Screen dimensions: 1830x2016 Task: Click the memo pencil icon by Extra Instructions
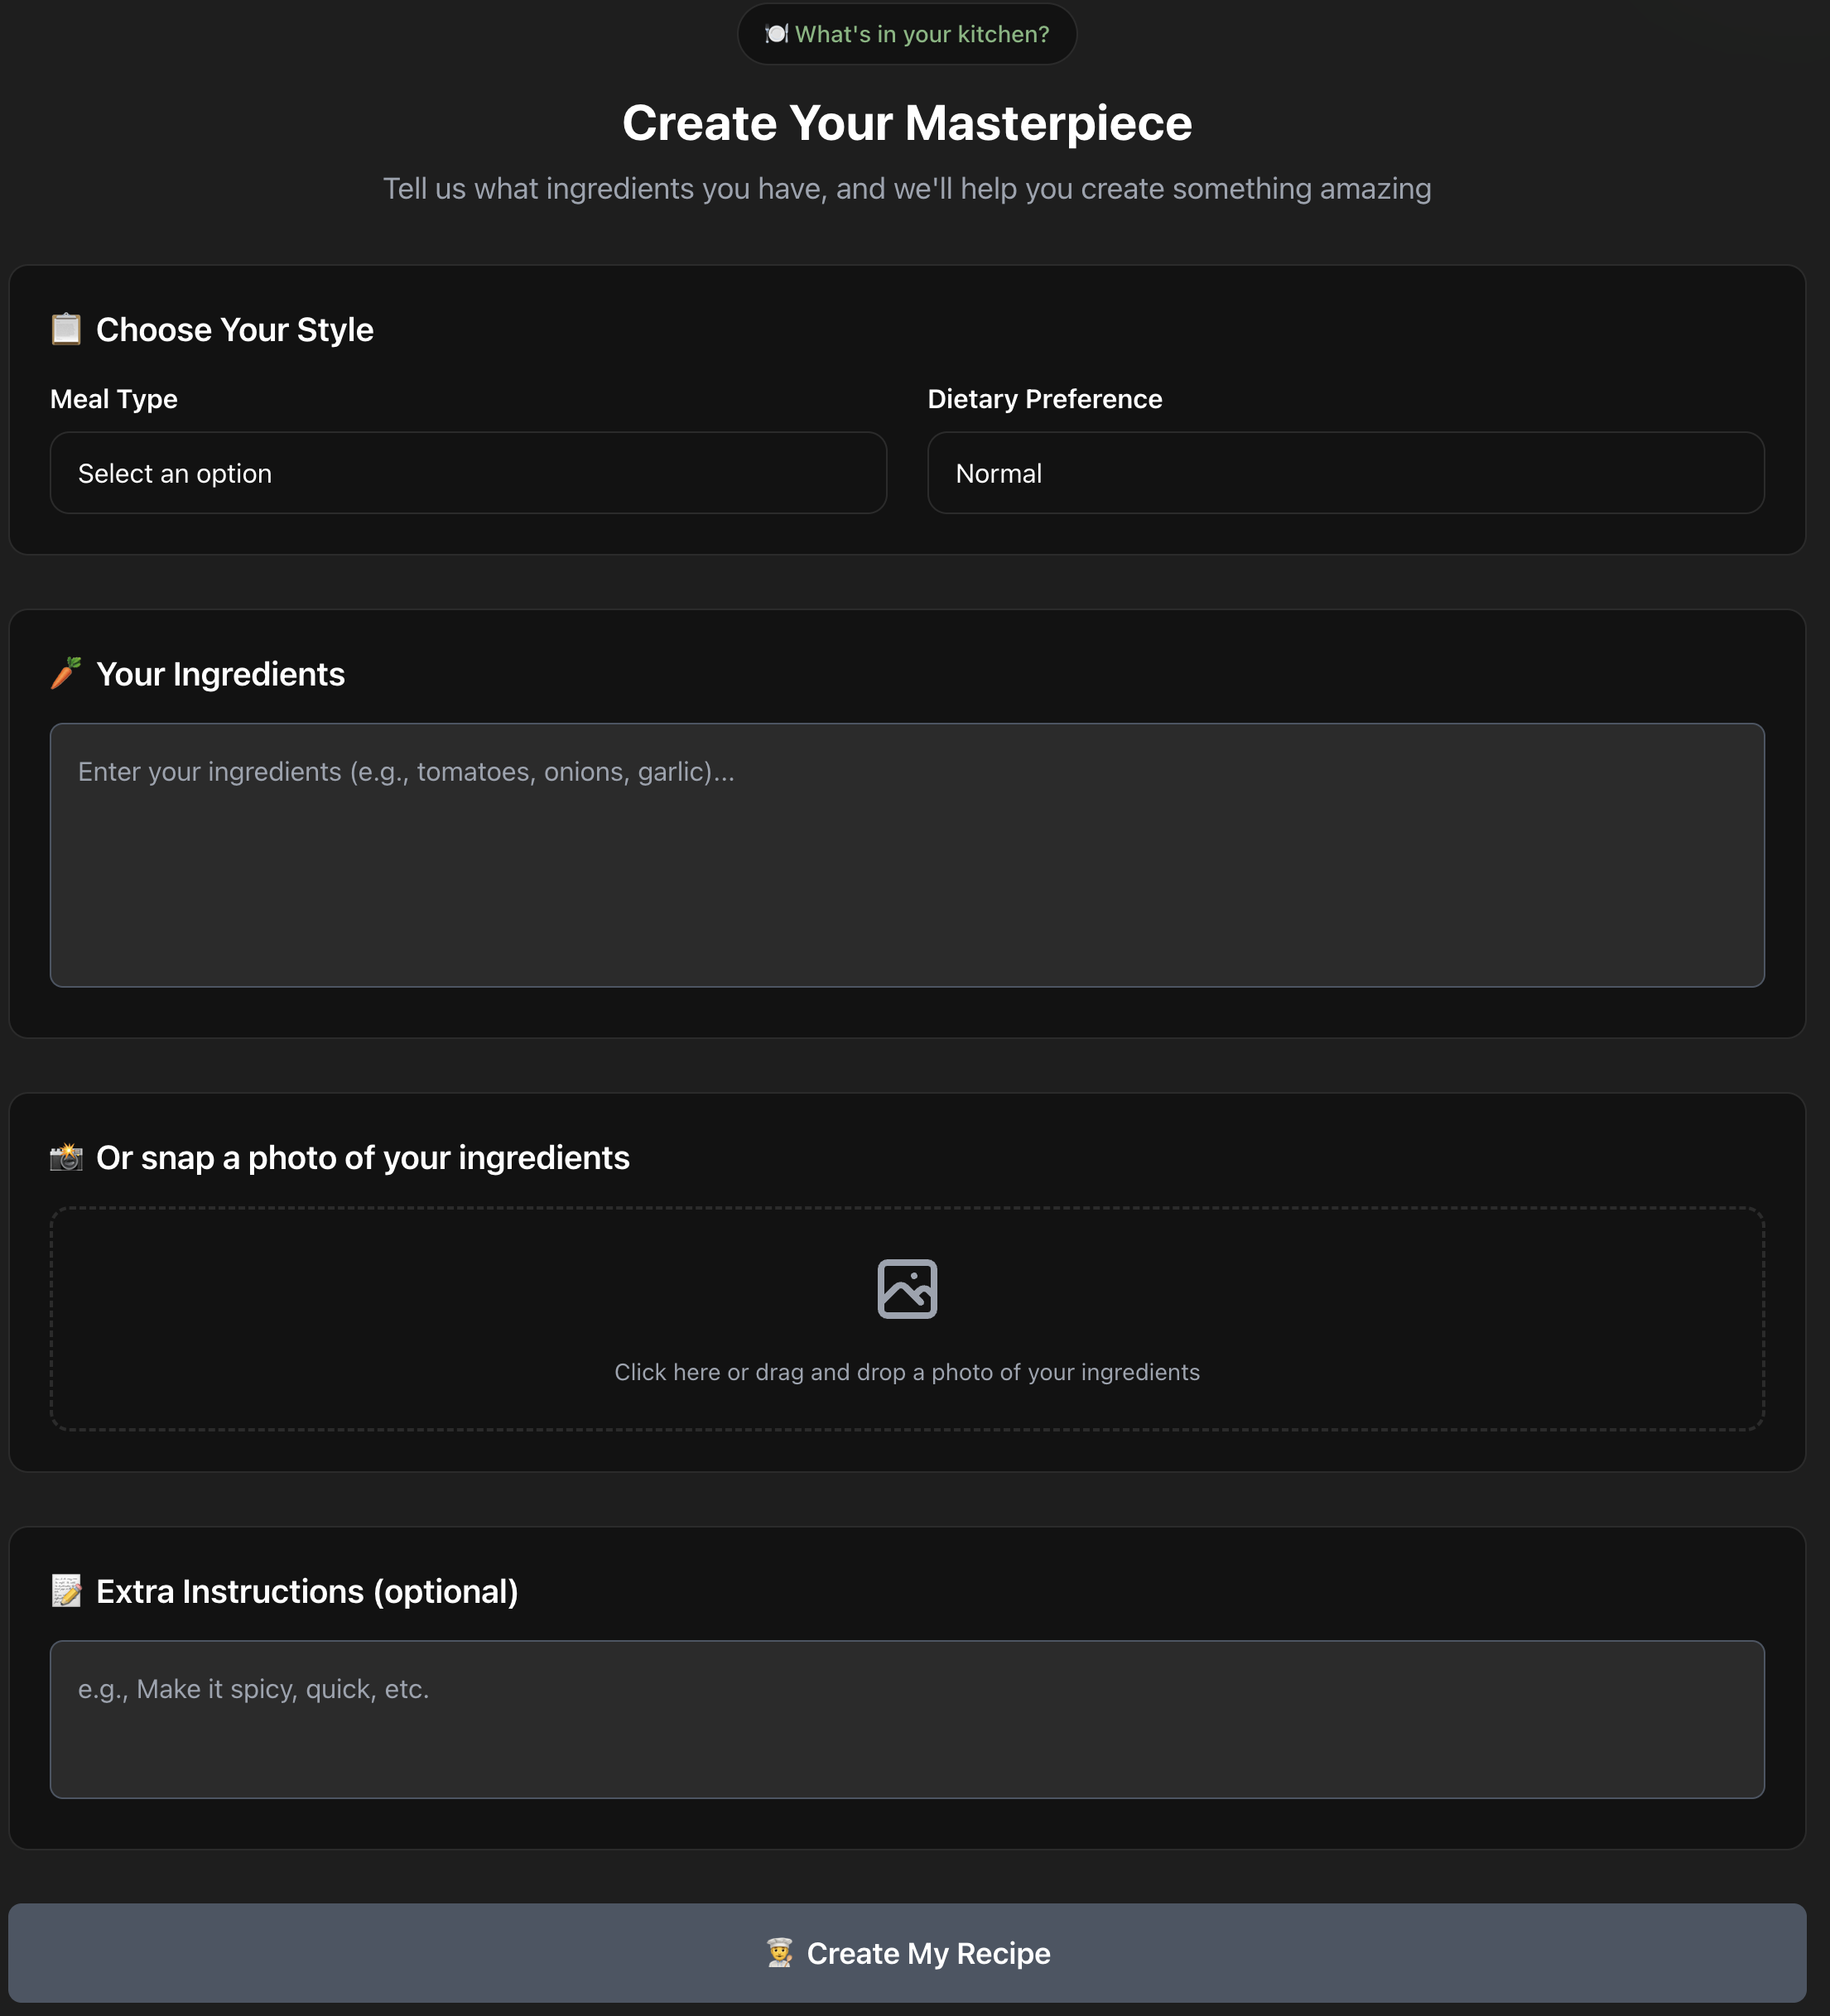click(66, 1591)
